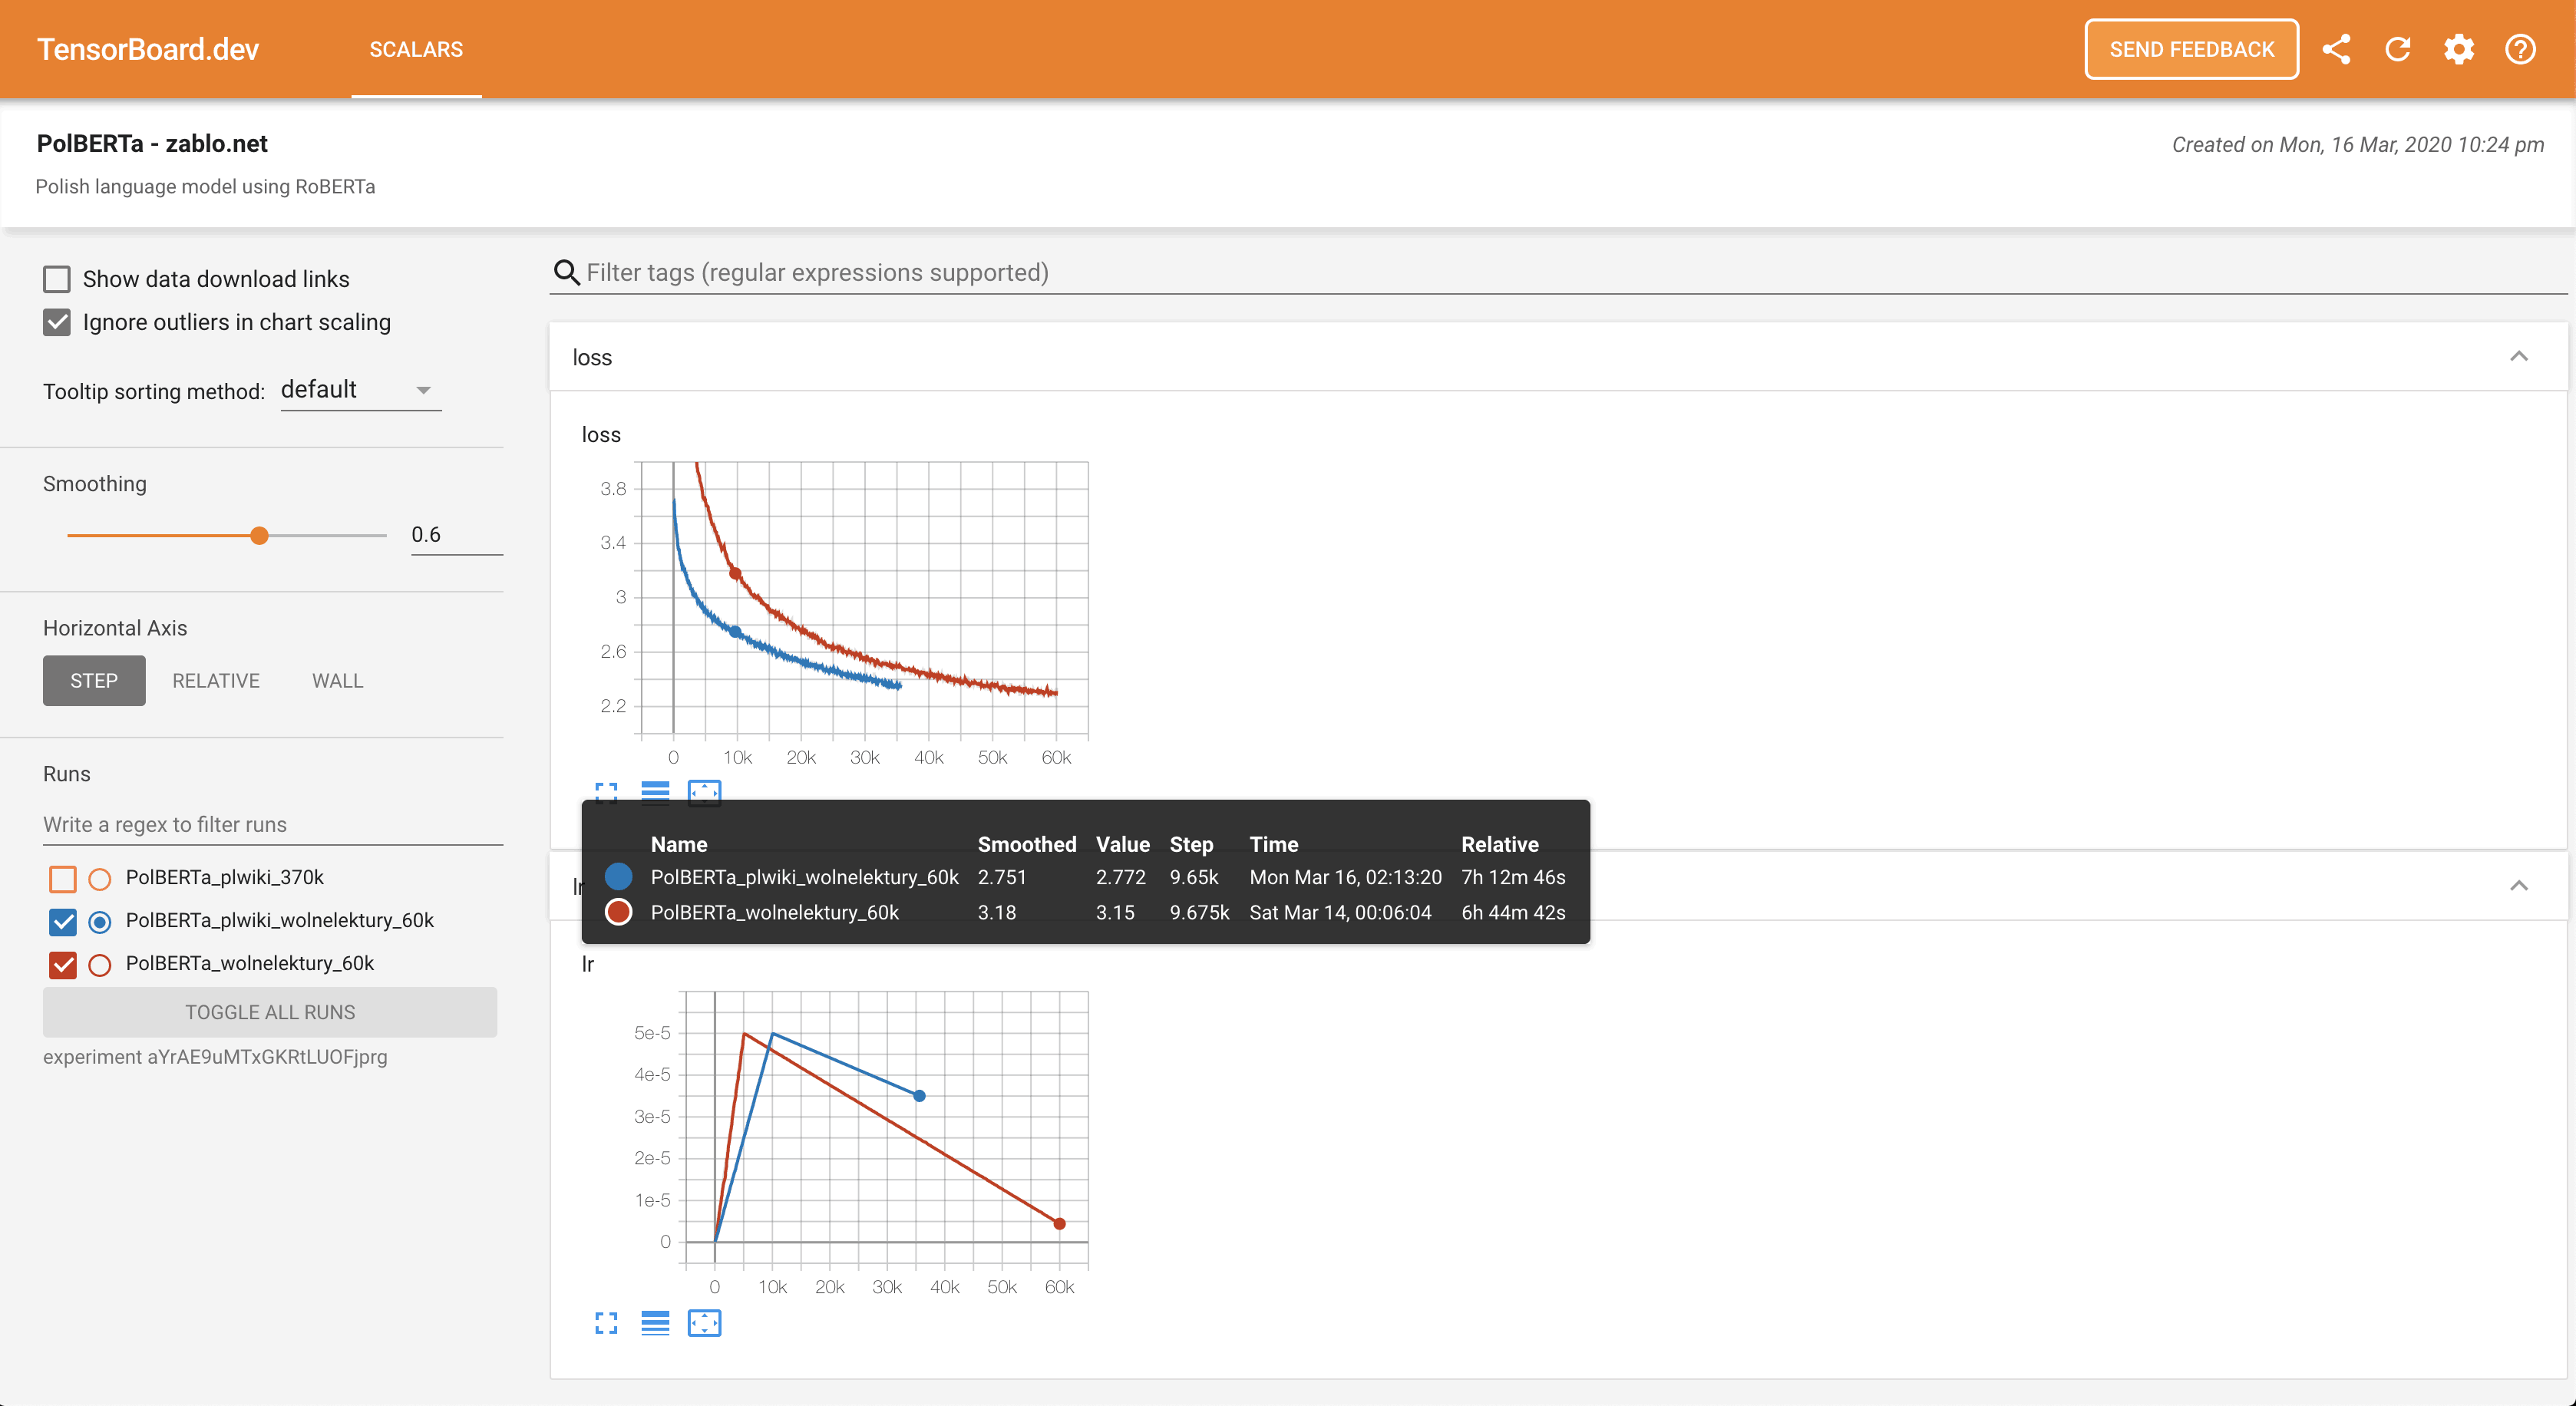Collapse the loss section with its chevron
This screenshot has height=1406, width=2576.
click(2519, 356)
